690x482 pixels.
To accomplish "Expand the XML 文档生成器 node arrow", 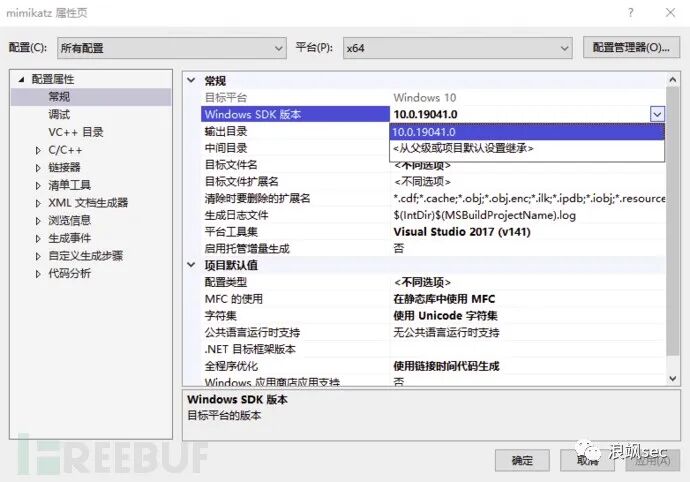I will point(38,203).
